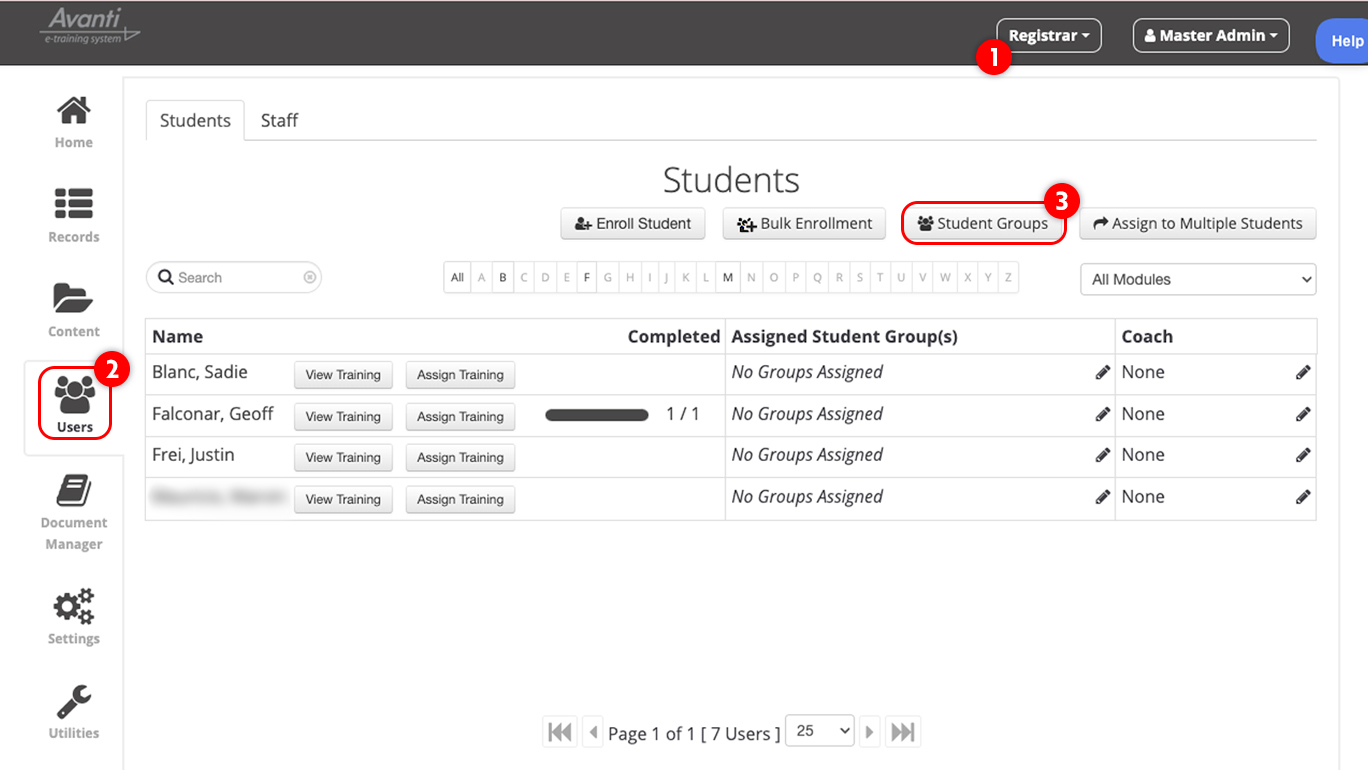
Task: Open Document Manager book icon
Action: coord(74,491)
